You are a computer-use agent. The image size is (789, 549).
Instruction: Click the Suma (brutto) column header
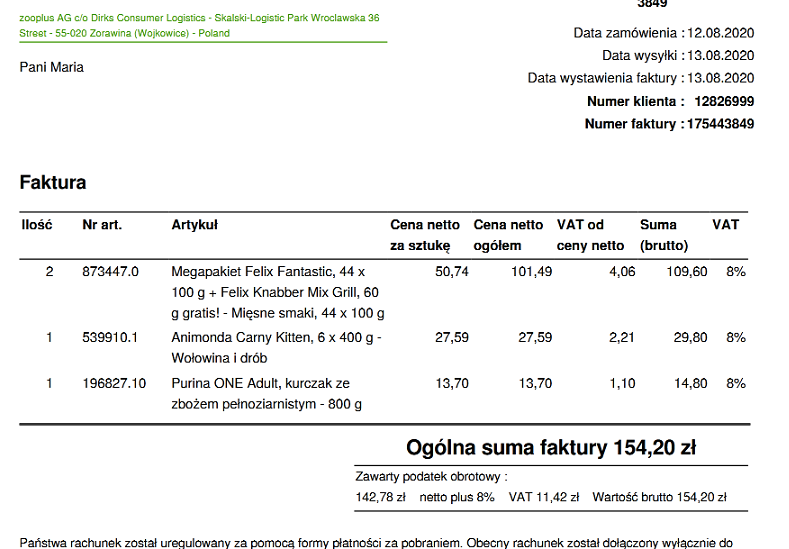[664, 235]
